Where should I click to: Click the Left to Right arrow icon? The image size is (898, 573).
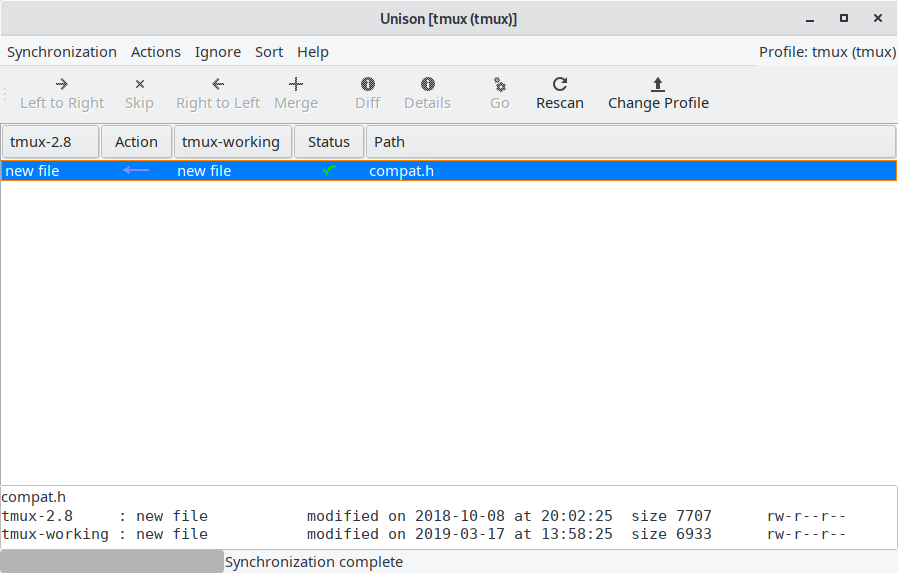62,84
